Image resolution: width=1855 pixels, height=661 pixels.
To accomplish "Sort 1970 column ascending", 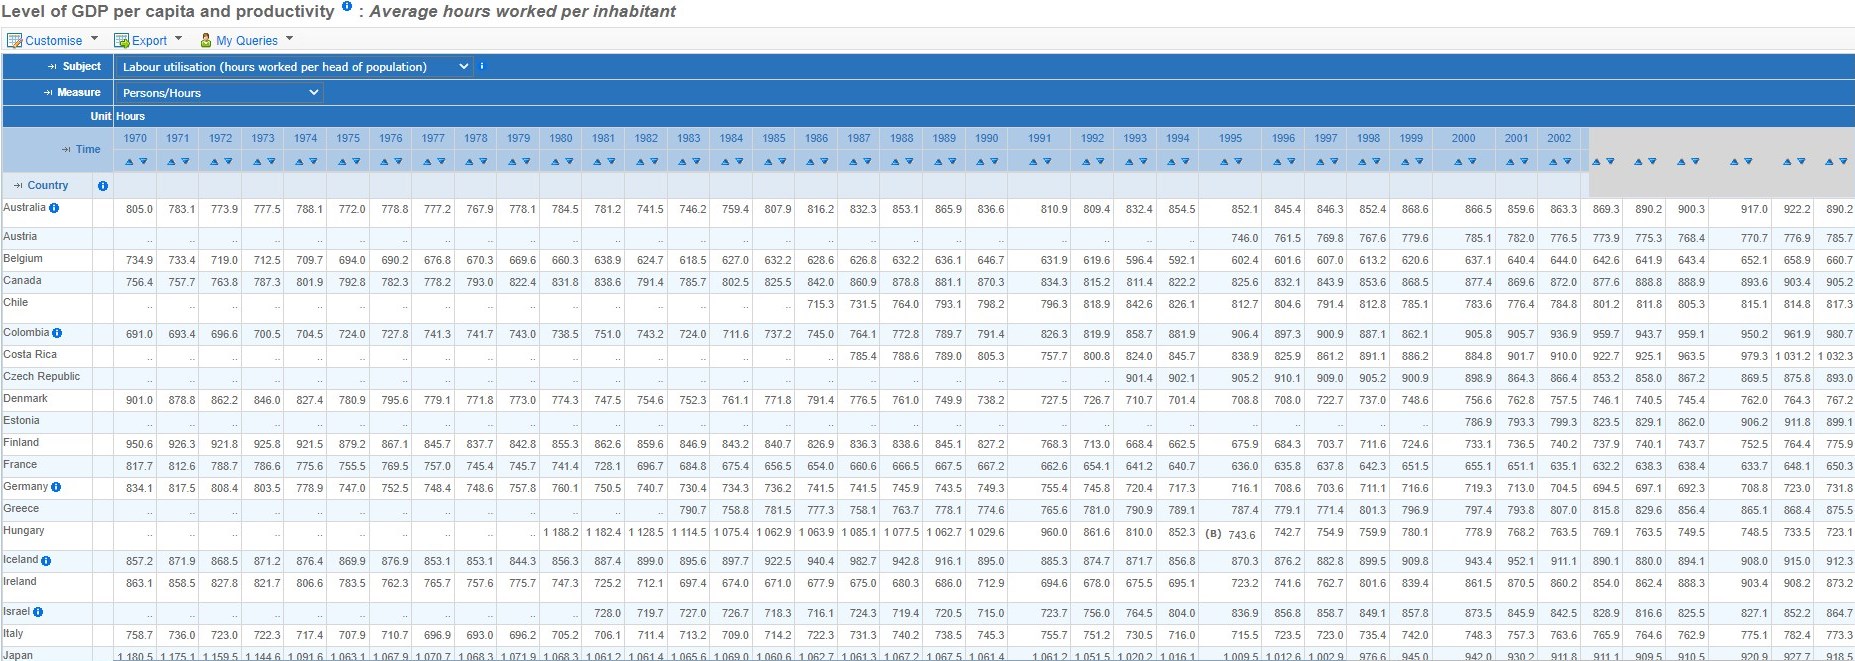I will [x=128, y=162].
